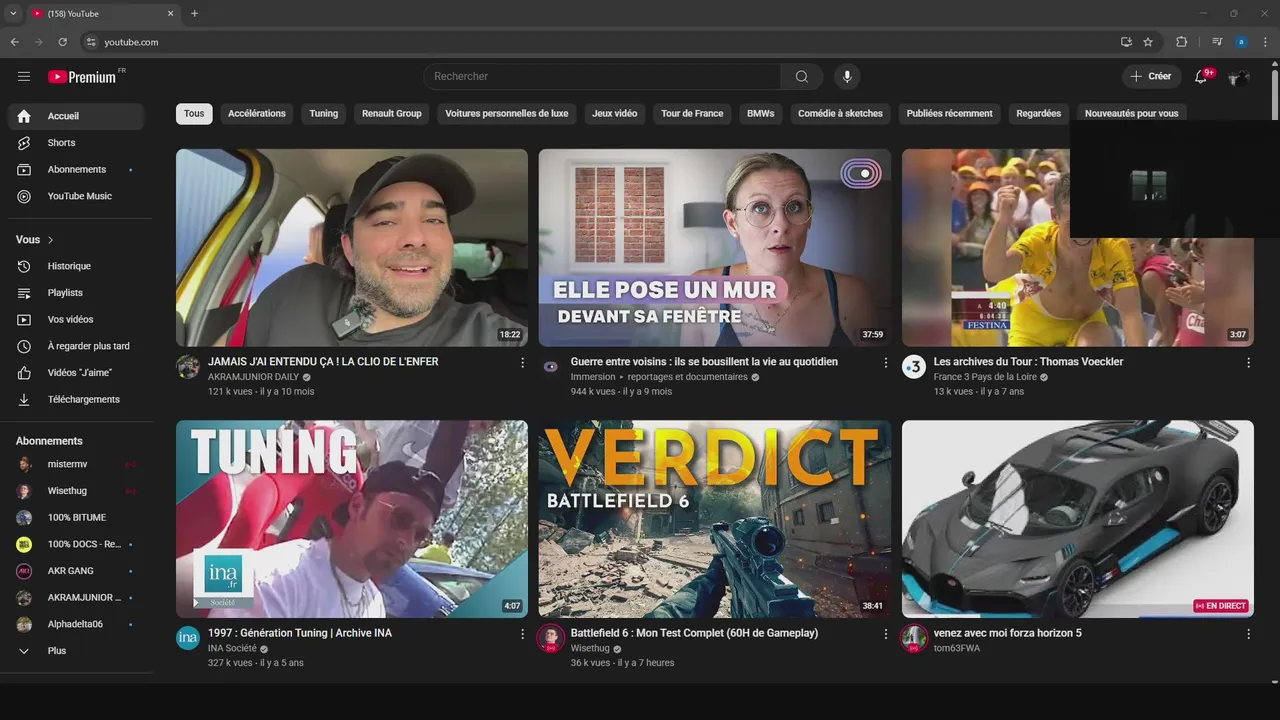The width and height of the screenshot is (1280, 720).
Task: Bookmark this page with the star icon
Action: pyautogui.click(x=1148, y=42)
